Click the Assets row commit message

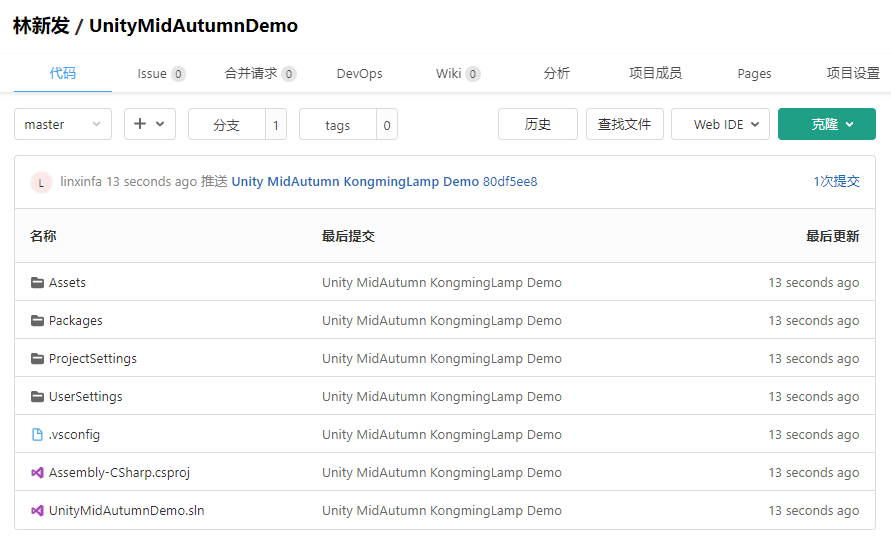442,283
